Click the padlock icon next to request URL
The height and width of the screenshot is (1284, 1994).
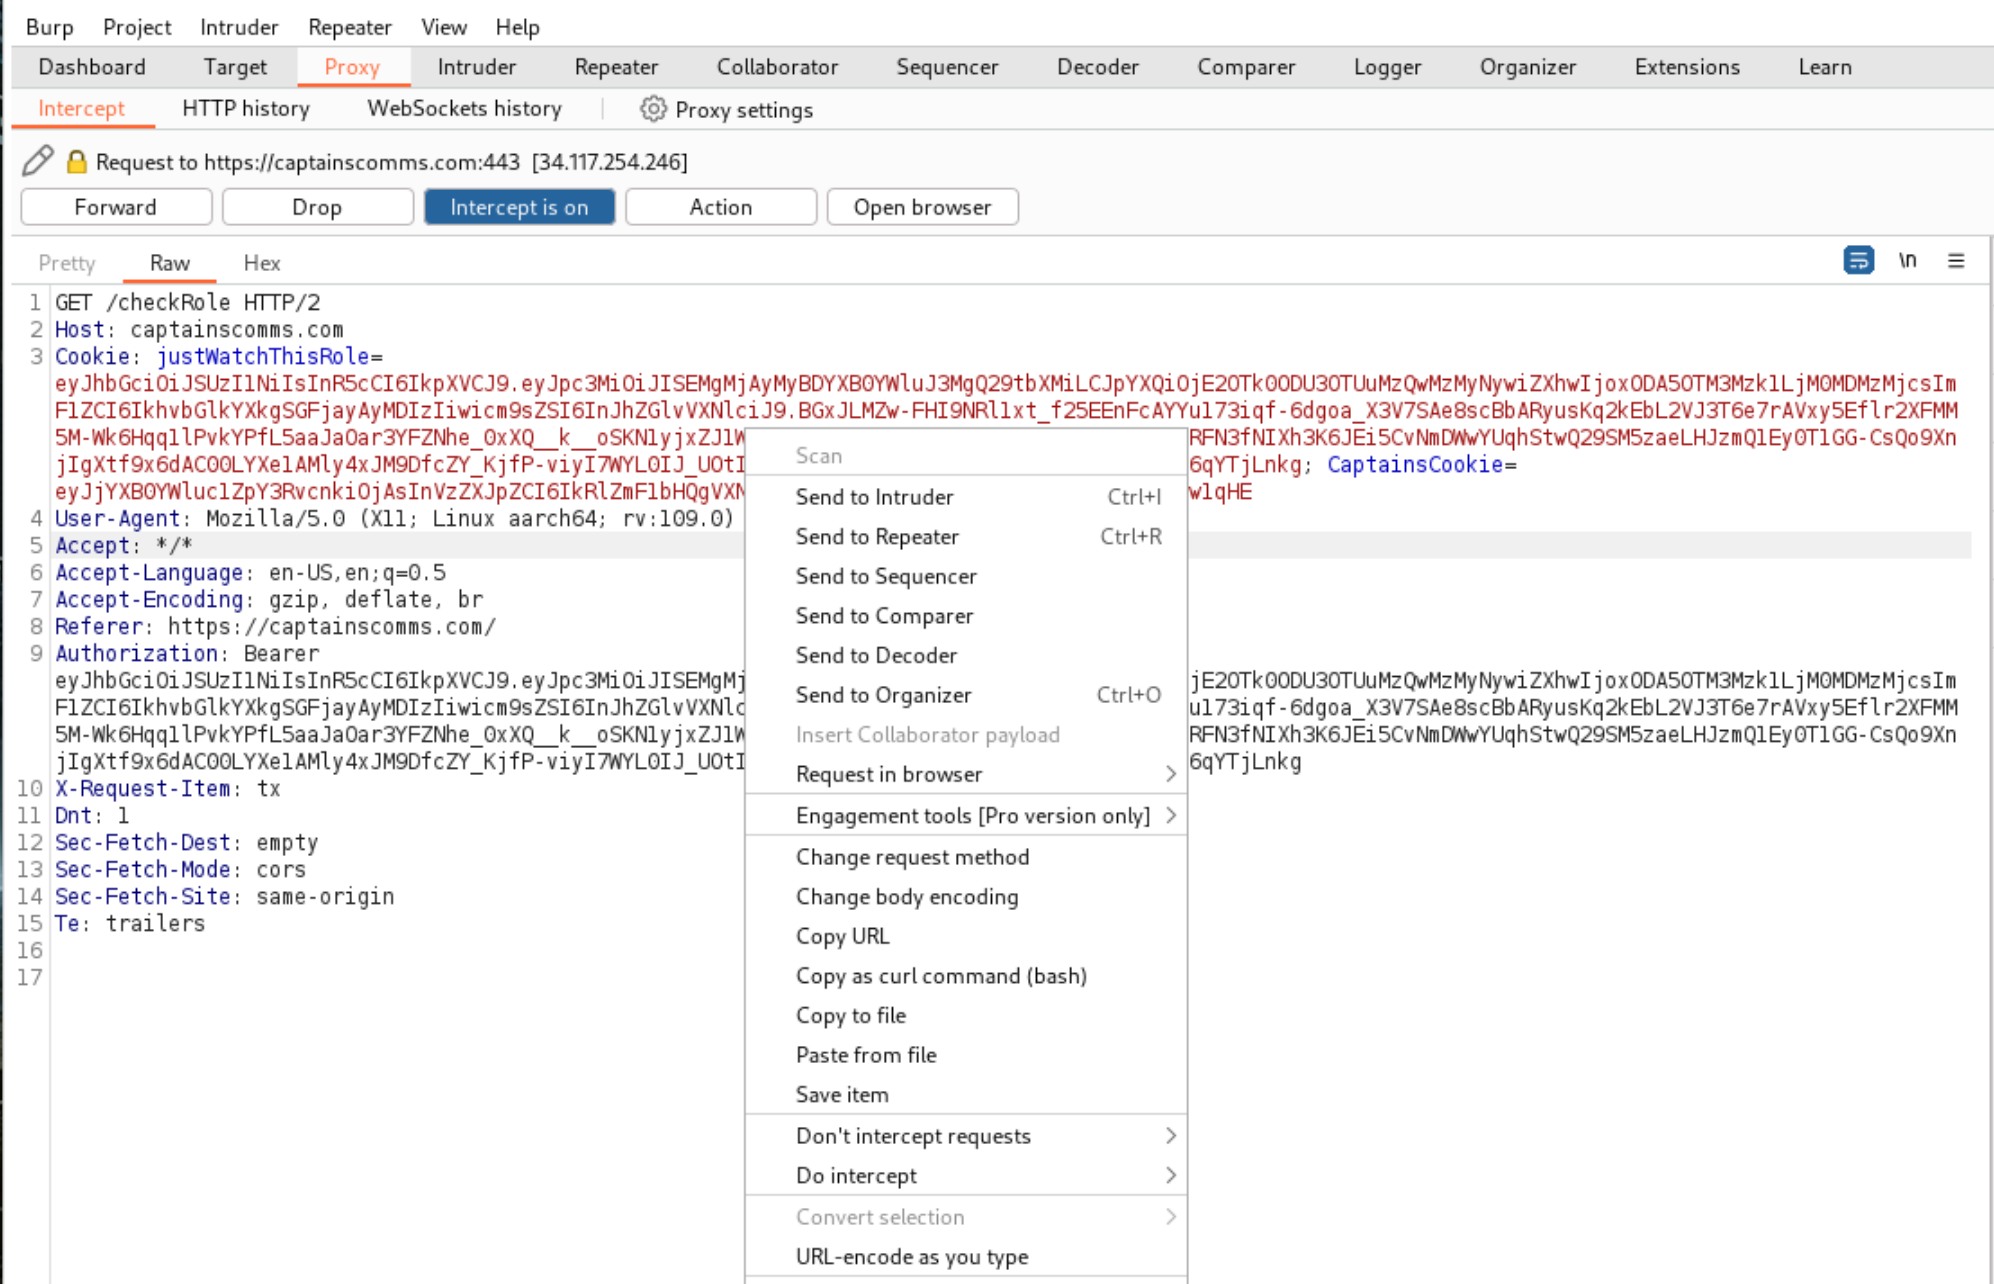point(76,161)
